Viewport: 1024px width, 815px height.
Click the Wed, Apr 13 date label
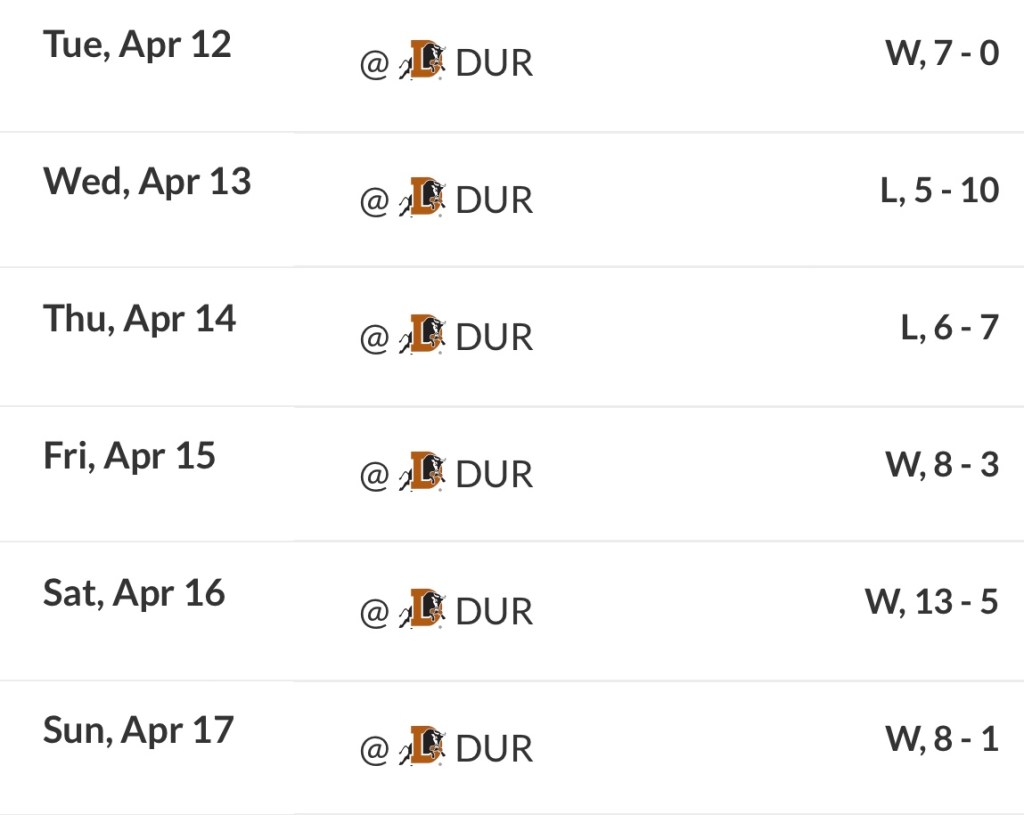click(x=147, y=182)
